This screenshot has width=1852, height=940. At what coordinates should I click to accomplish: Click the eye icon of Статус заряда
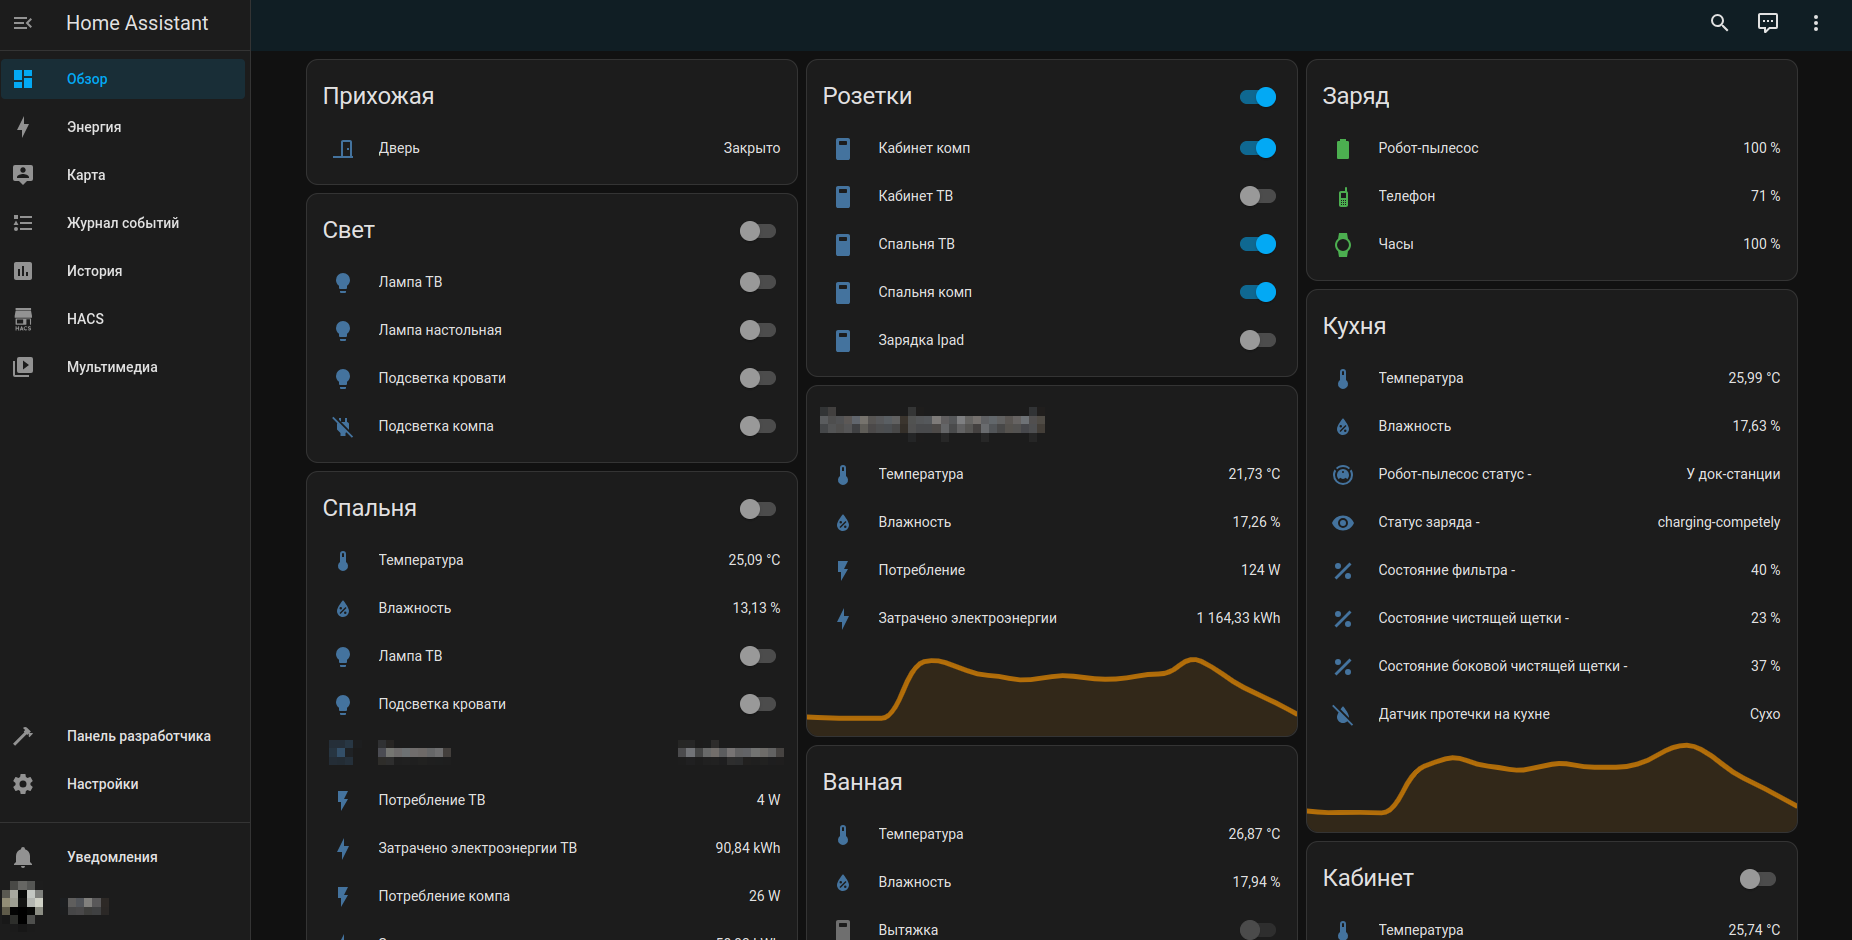tap(1343, 522)
